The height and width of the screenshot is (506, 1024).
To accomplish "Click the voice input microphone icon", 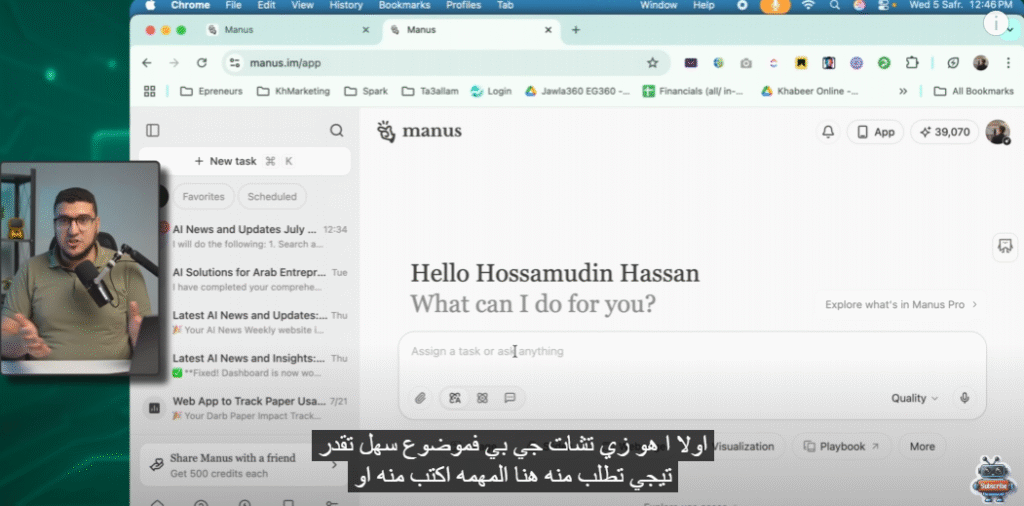I will [x=965, y=398].
